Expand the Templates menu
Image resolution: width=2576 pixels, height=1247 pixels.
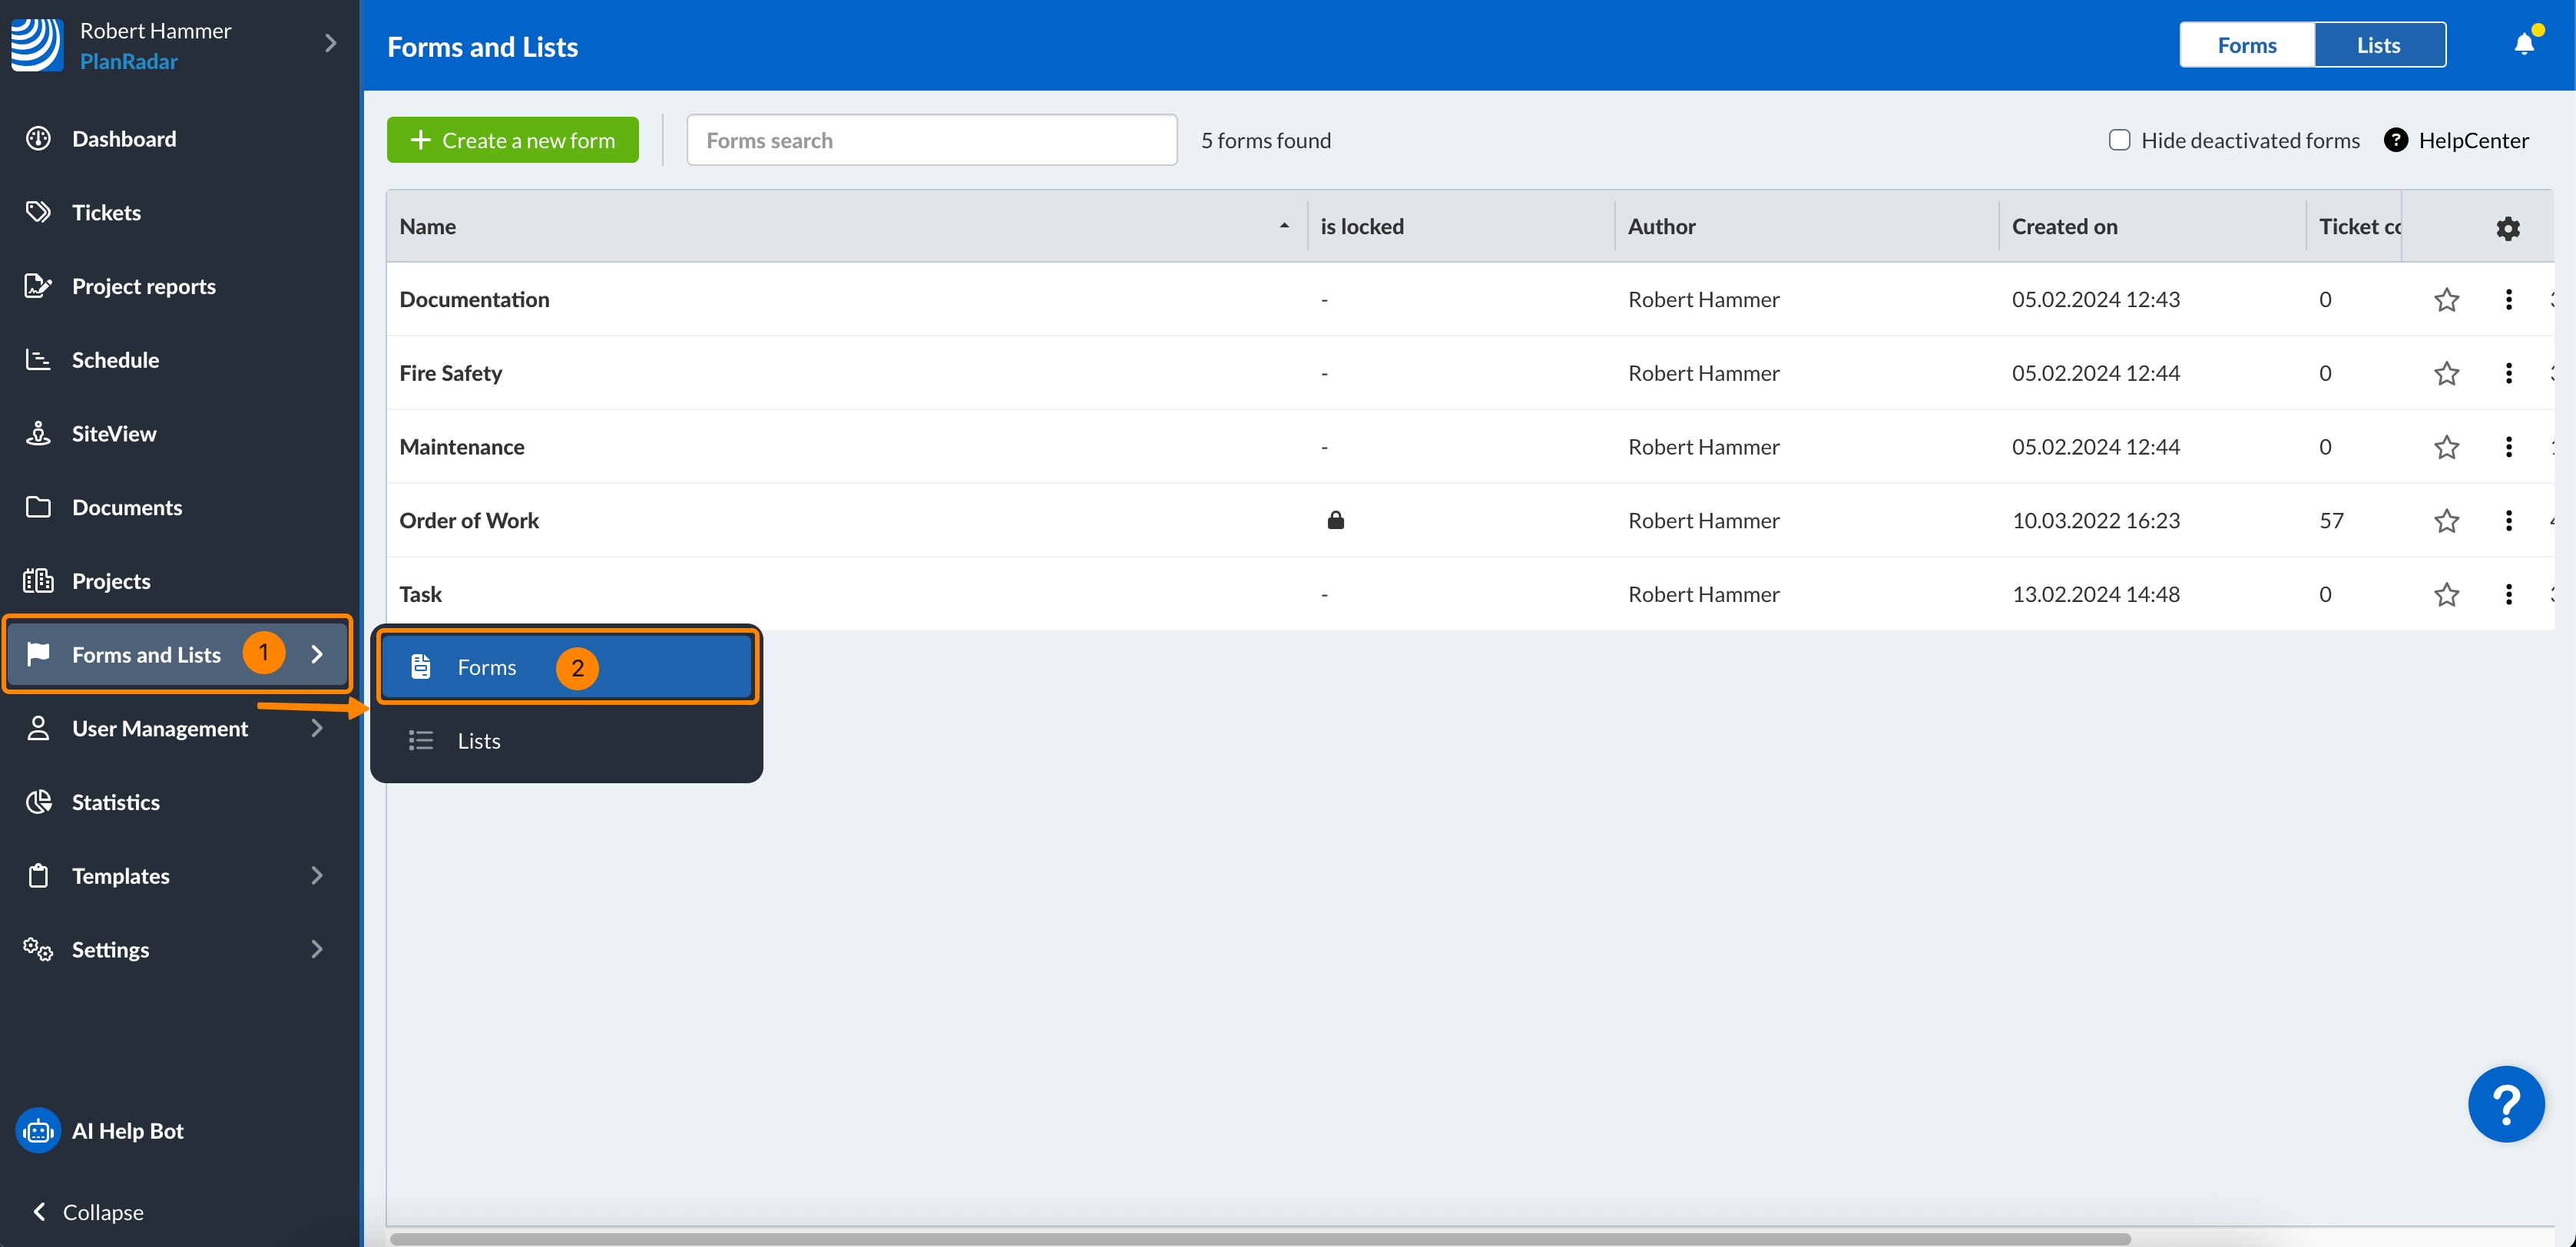point(120,875)
